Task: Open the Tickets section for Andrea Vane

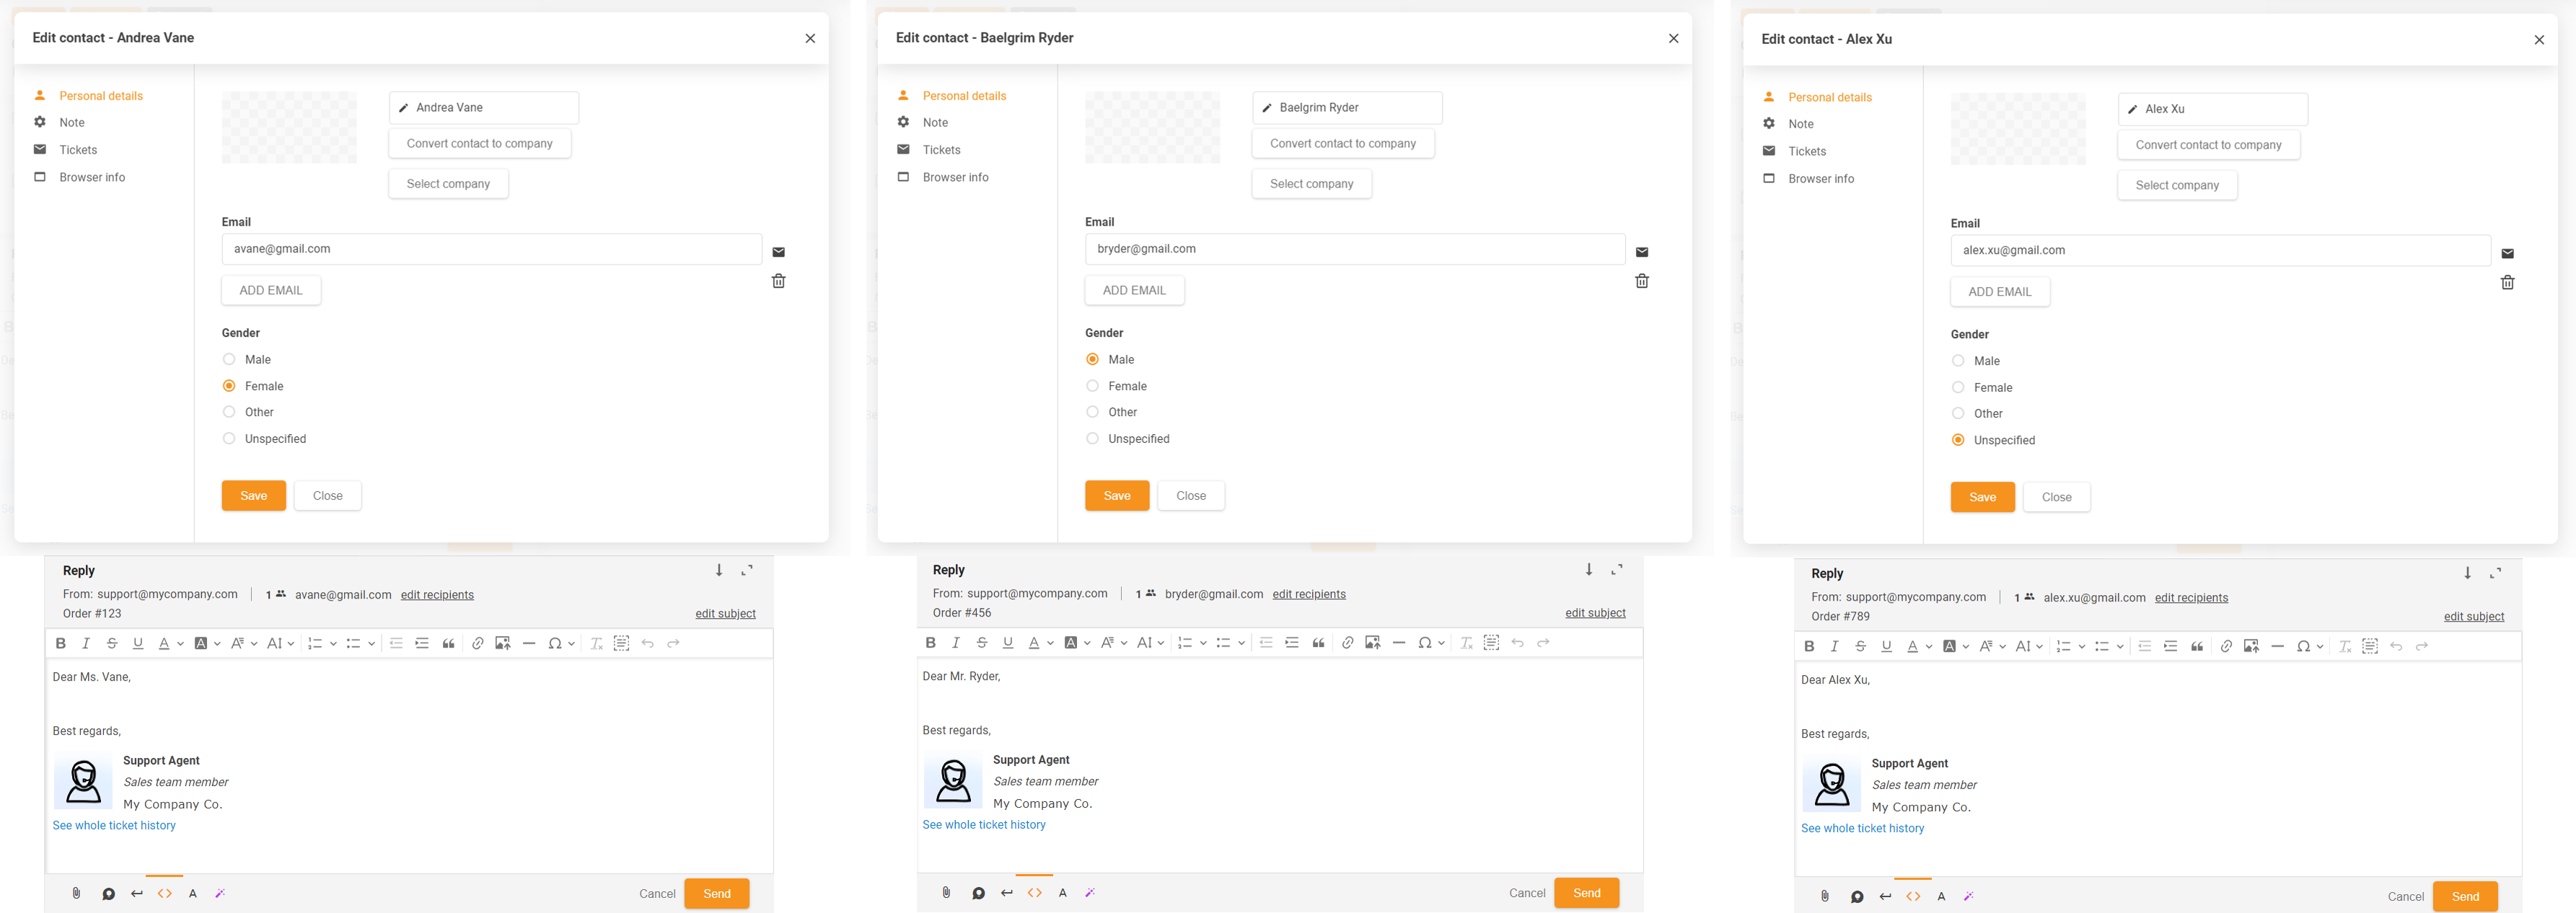Action: 78,150
